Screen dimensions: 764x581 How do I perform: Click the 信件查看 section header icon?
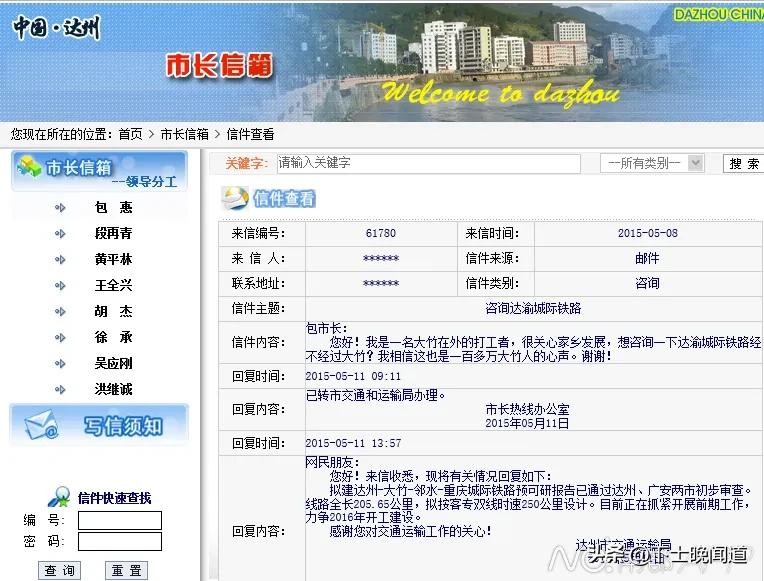(x=235, y=198)
